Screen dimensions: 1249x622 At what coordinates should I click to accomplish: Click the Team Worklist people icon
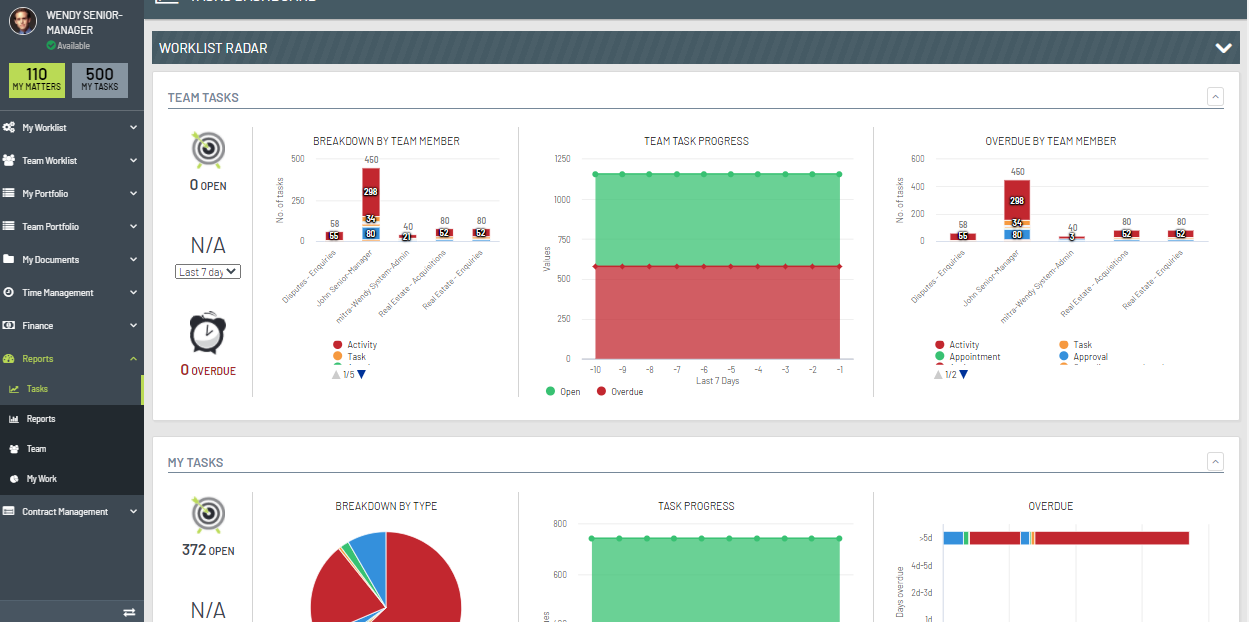tap(9, 161)
